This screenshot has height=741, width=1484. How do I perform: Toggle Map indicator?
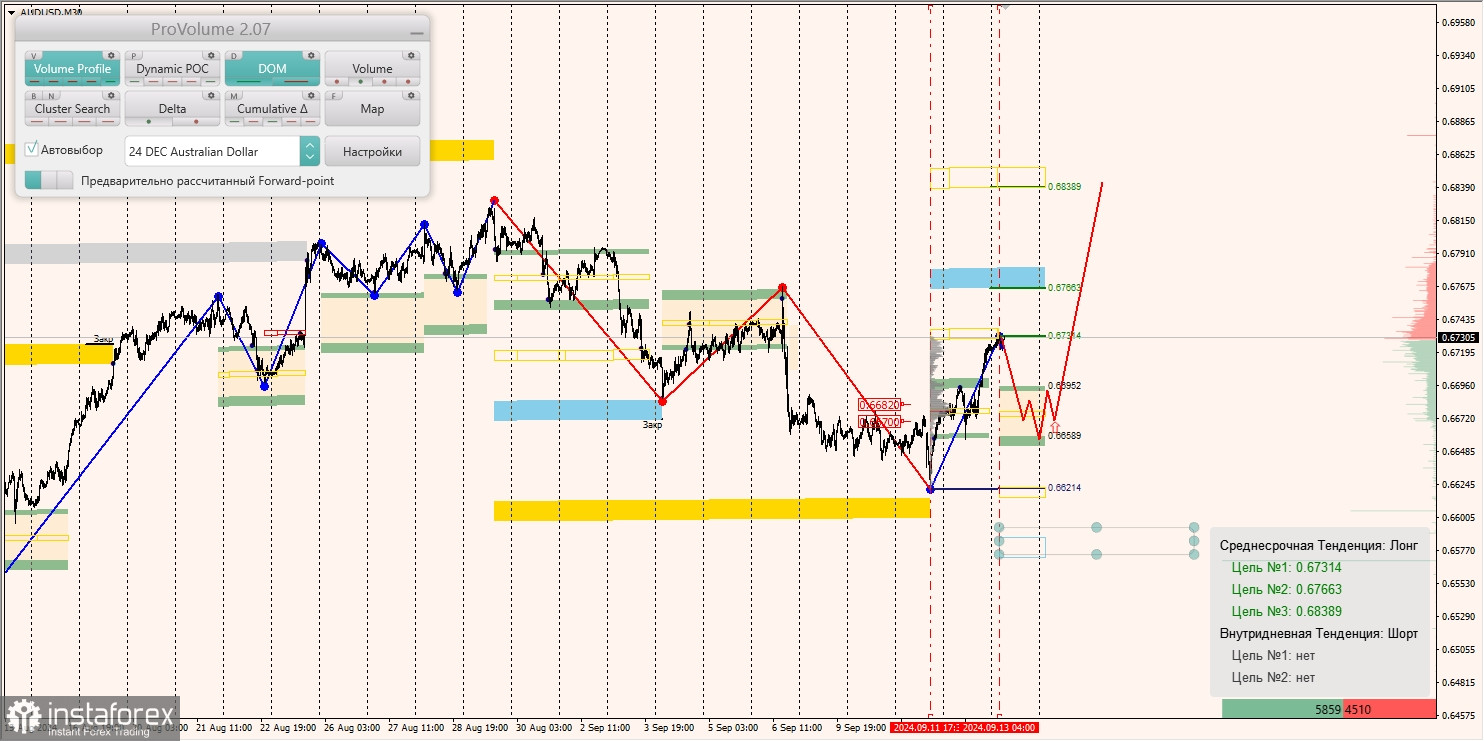point(372,109)
